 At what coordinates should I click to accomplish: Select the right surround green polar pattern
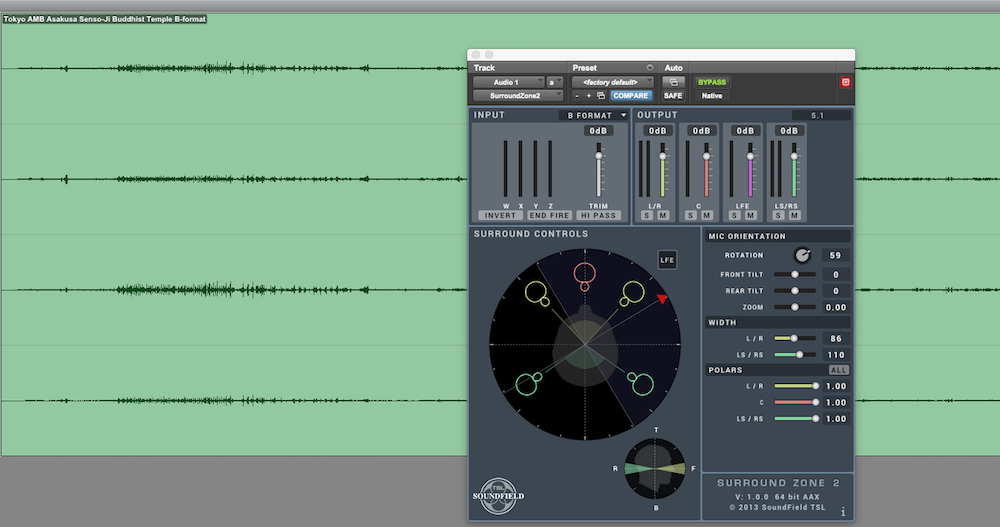tap(640, 383)
